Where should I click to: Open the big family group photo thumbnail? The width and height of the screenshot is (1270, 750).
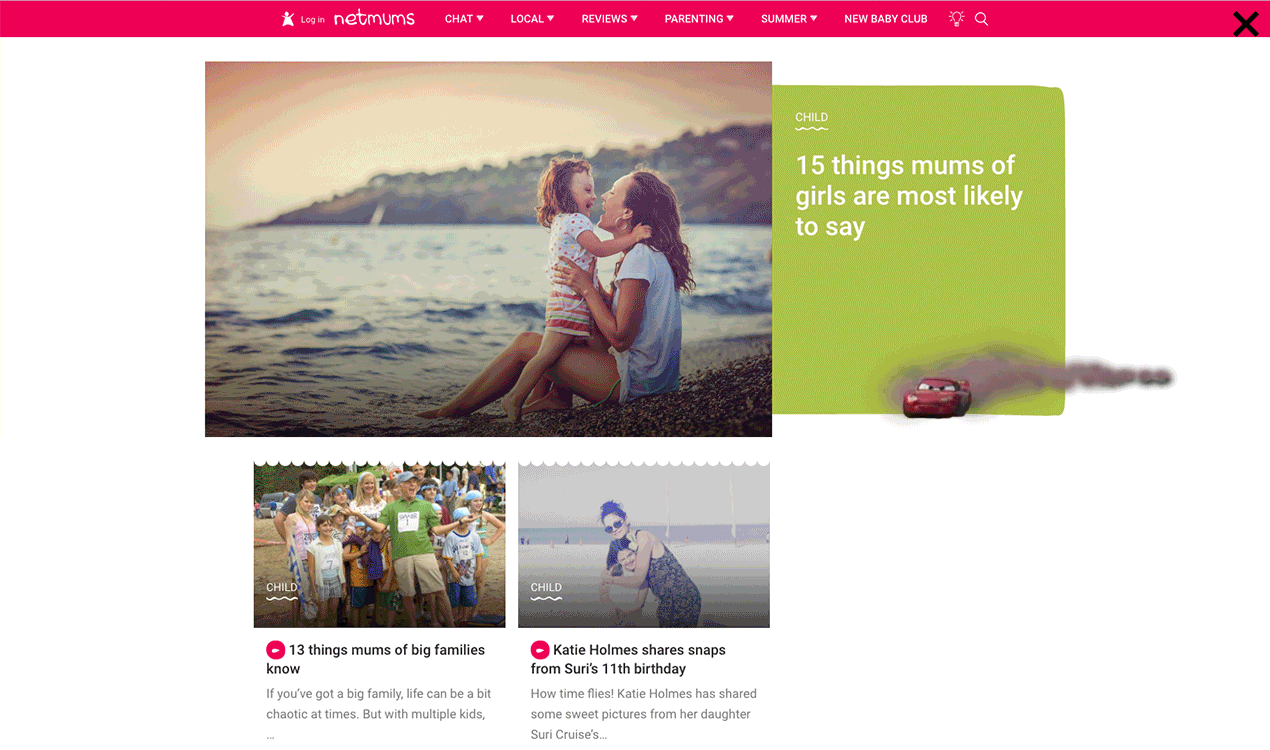click(x=379, y=544)
